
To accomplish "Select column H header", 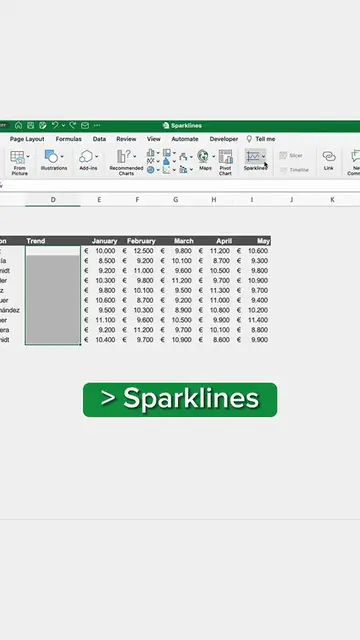I will click(x=213, y=200).
